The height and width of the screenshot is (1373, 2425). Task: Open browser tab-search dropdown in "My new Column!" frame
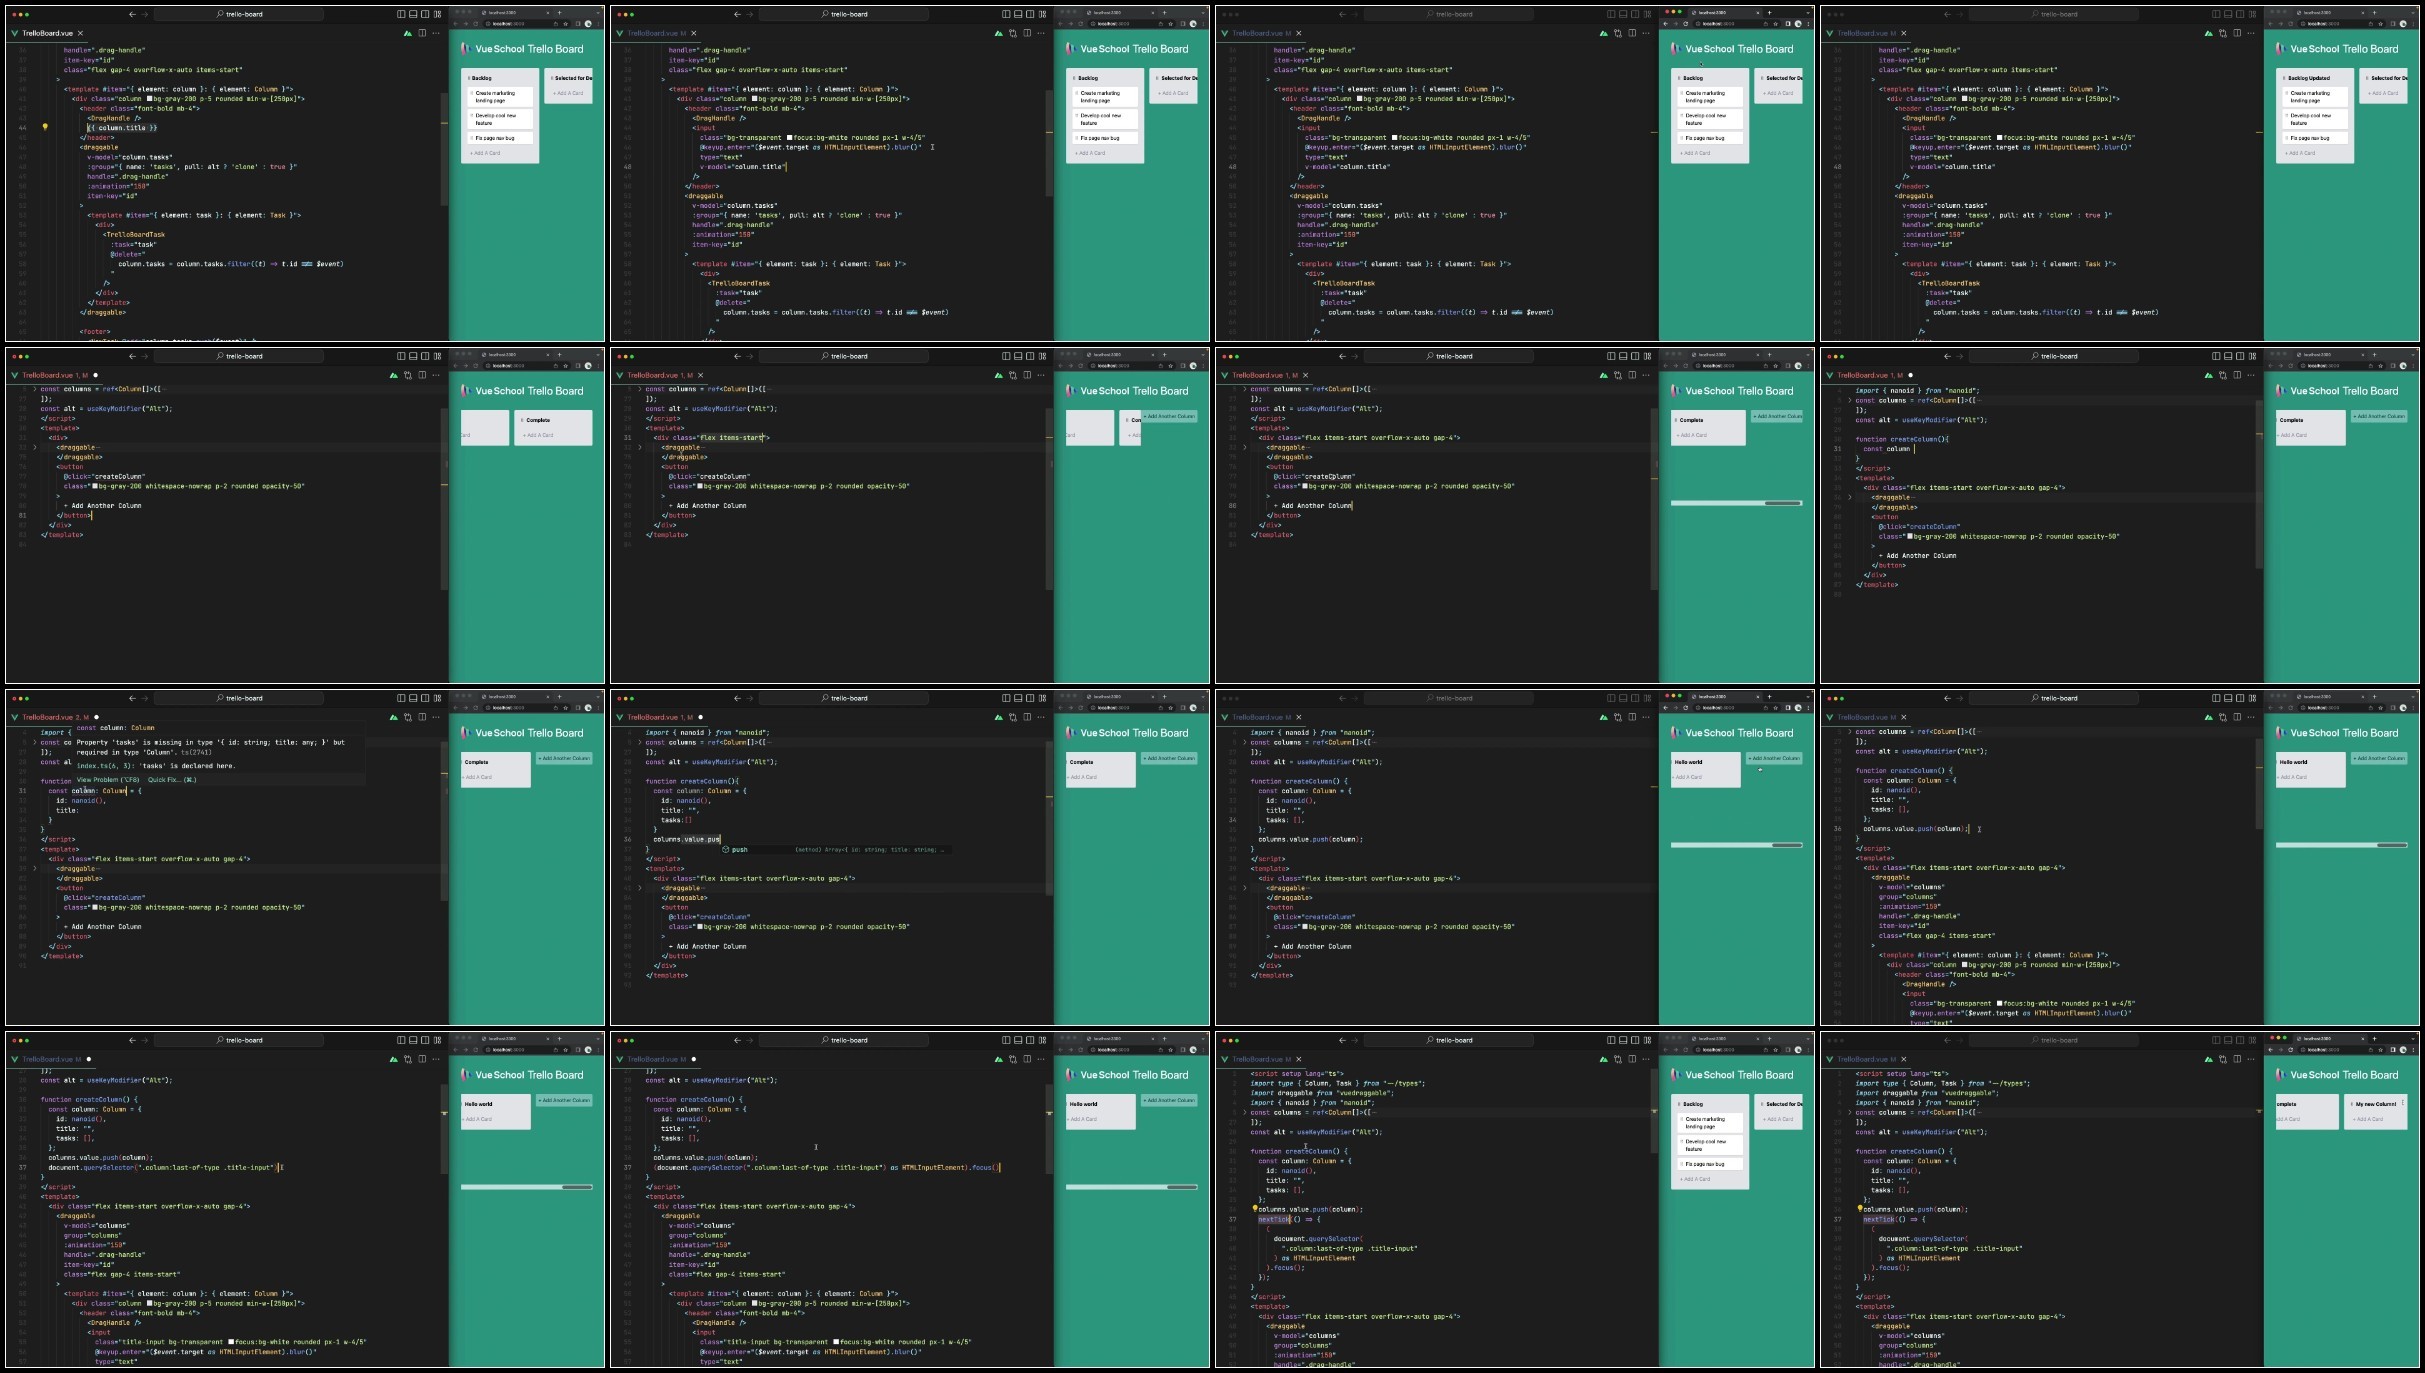2414,1038
